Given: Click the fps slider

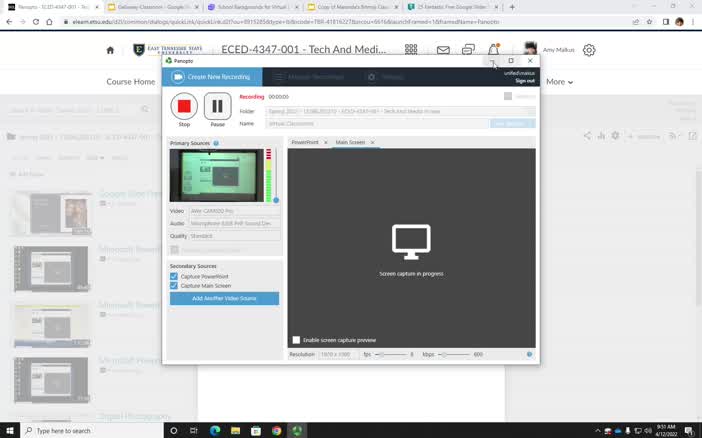Looking at the screenshot, I should click(392, 355).
